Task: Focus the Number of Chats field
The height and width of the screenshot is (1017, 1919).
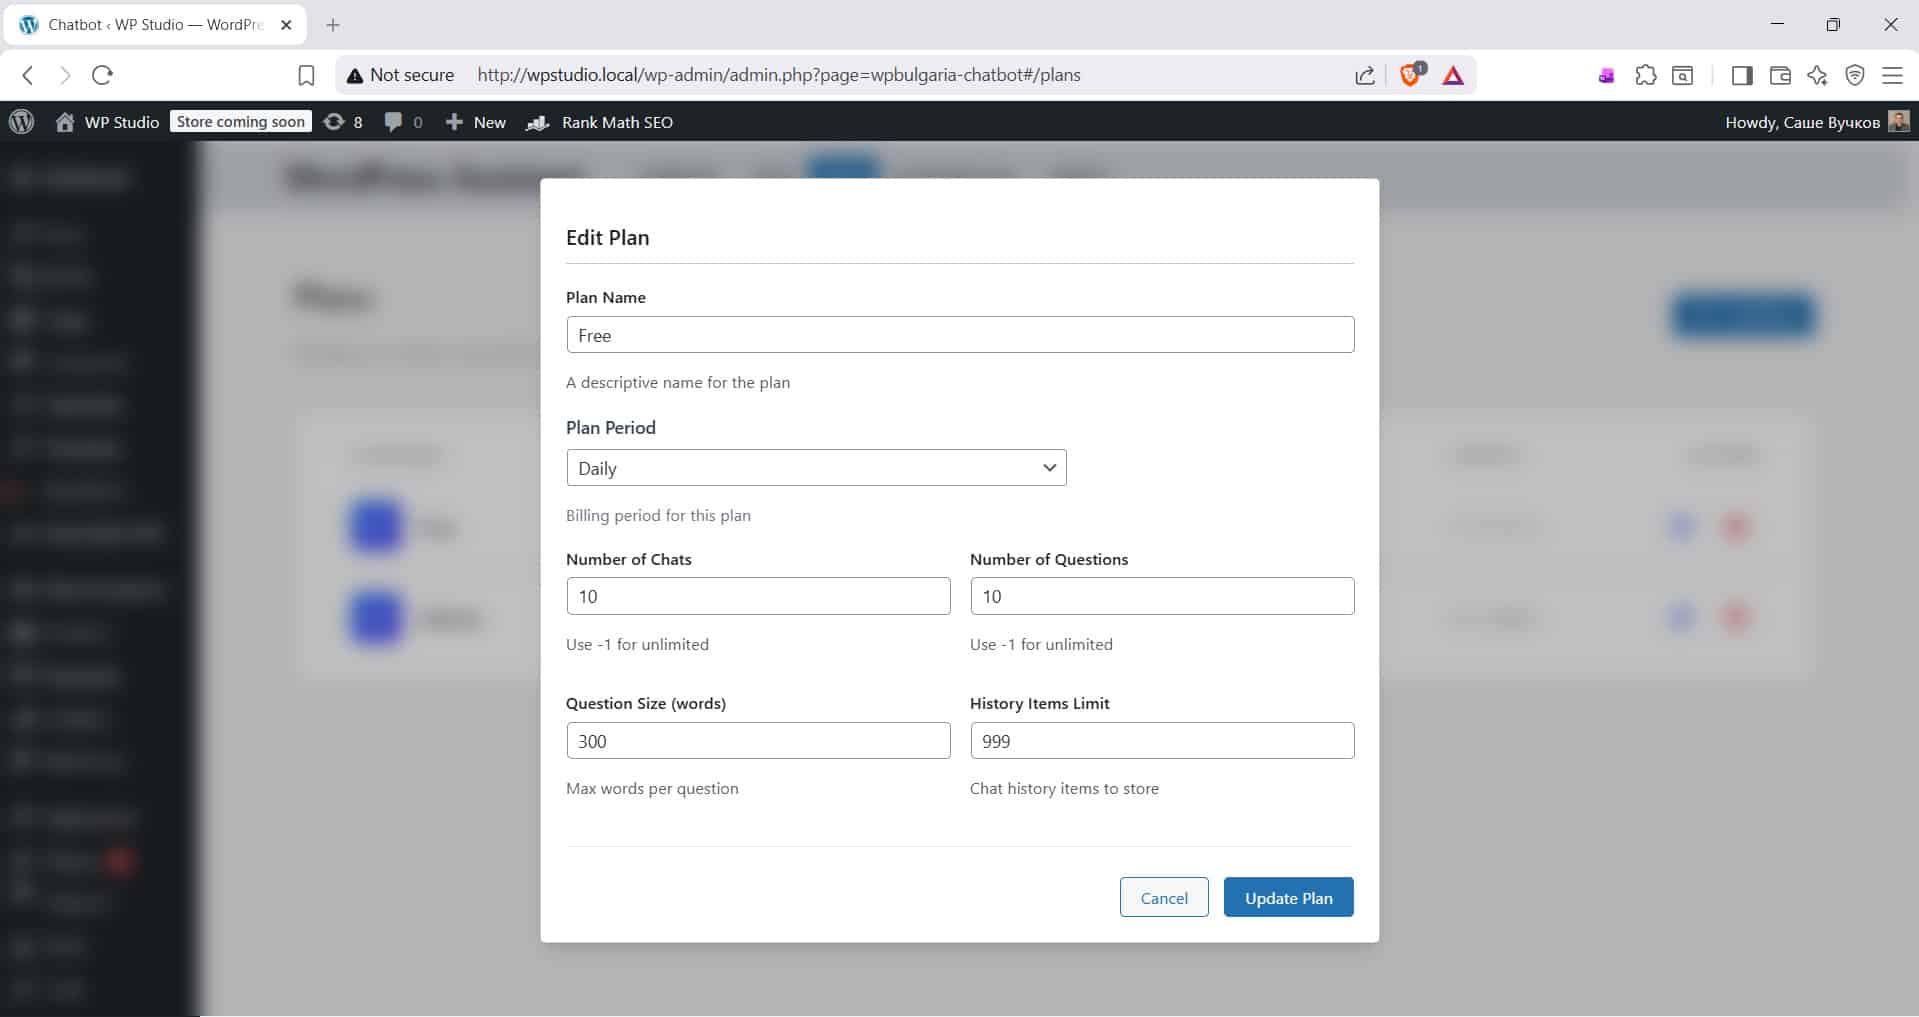Action: (758, 596)
